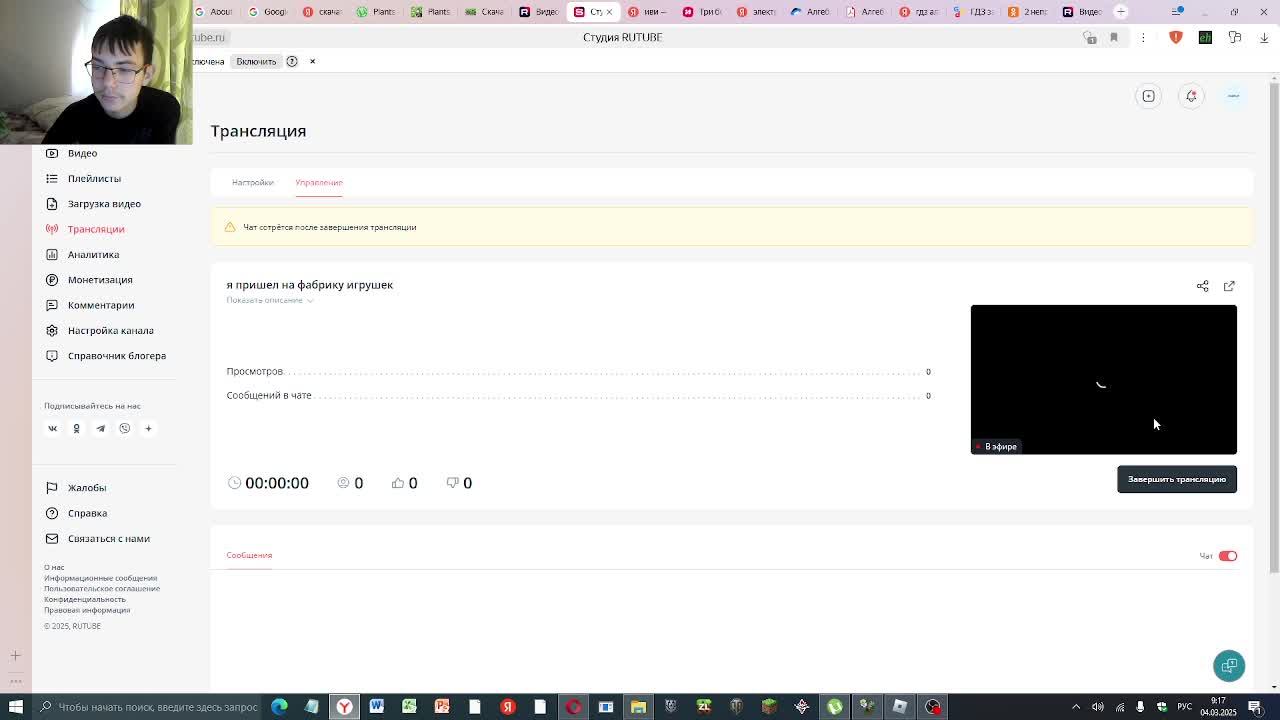Click help question mark next to Включить
The image size is (1280, 720).
point(292,61)
